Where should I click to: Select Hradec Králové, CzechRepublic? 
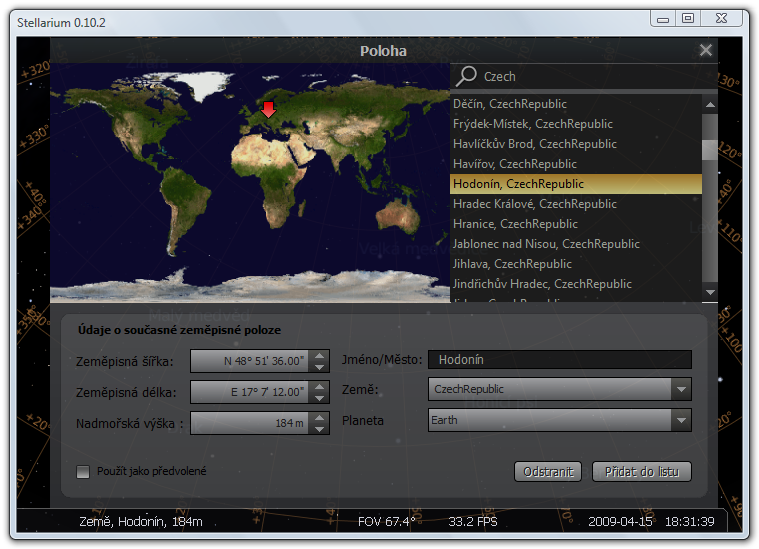tap(576, 204)
